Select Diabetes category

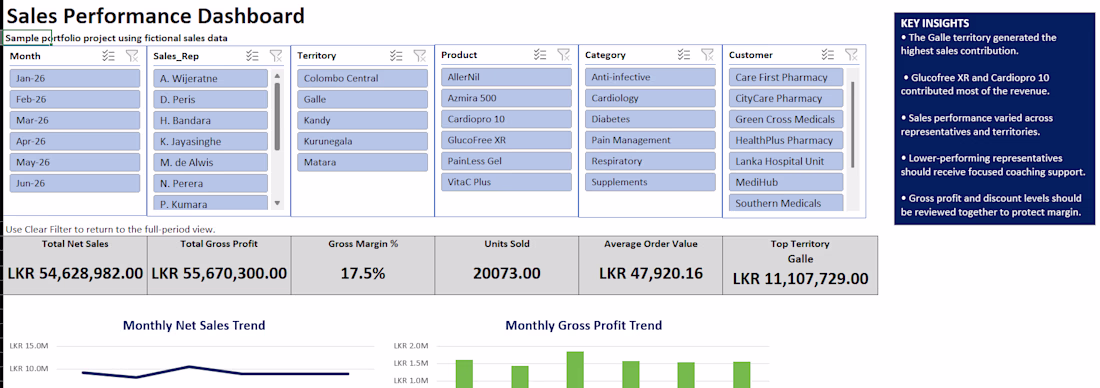point(650,119)
